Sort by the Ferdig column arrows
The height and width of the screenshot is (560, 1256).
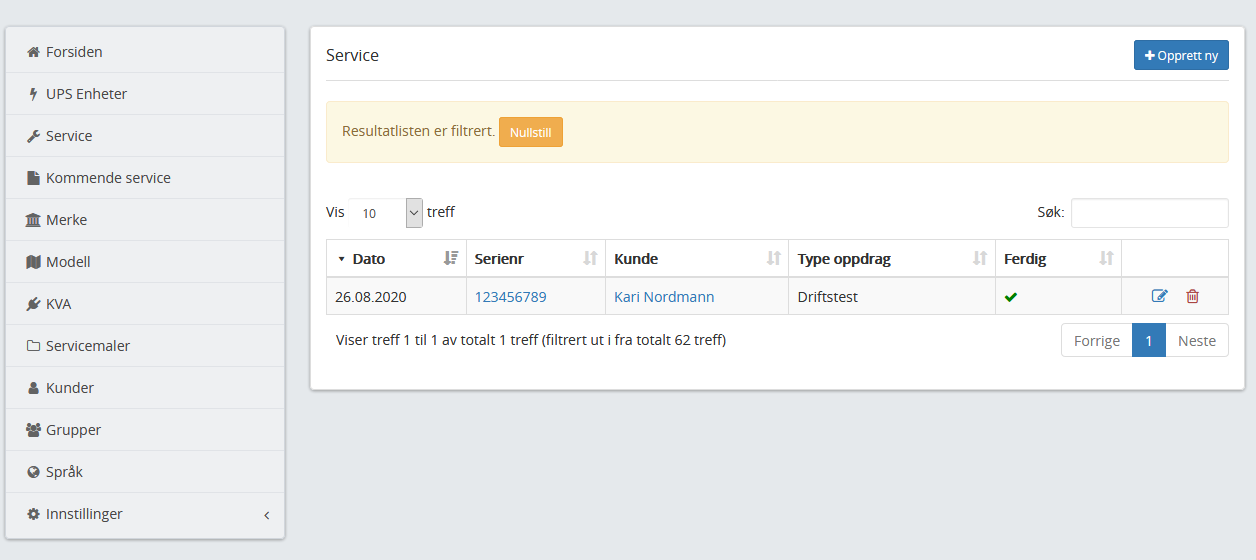click(1106, 258)
